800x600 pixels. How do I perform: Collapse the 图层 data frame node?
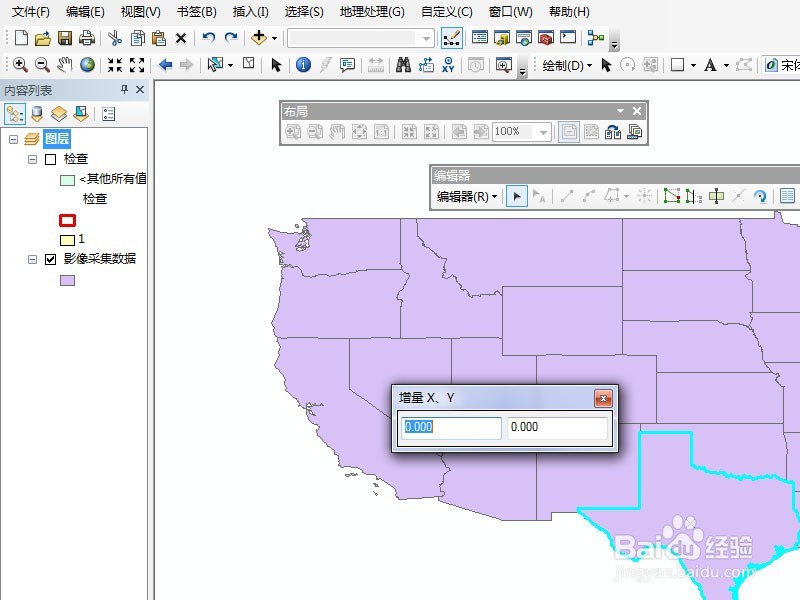pyautogui.click(x=14, y=139)
